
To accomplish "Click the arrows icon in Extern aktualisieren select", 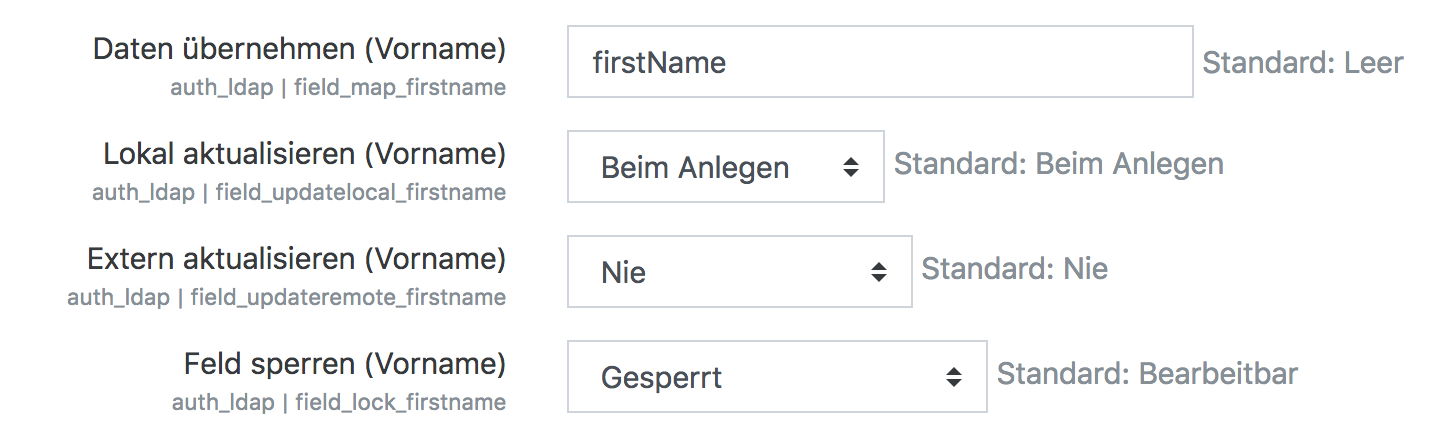I will [x=879, y=271].
